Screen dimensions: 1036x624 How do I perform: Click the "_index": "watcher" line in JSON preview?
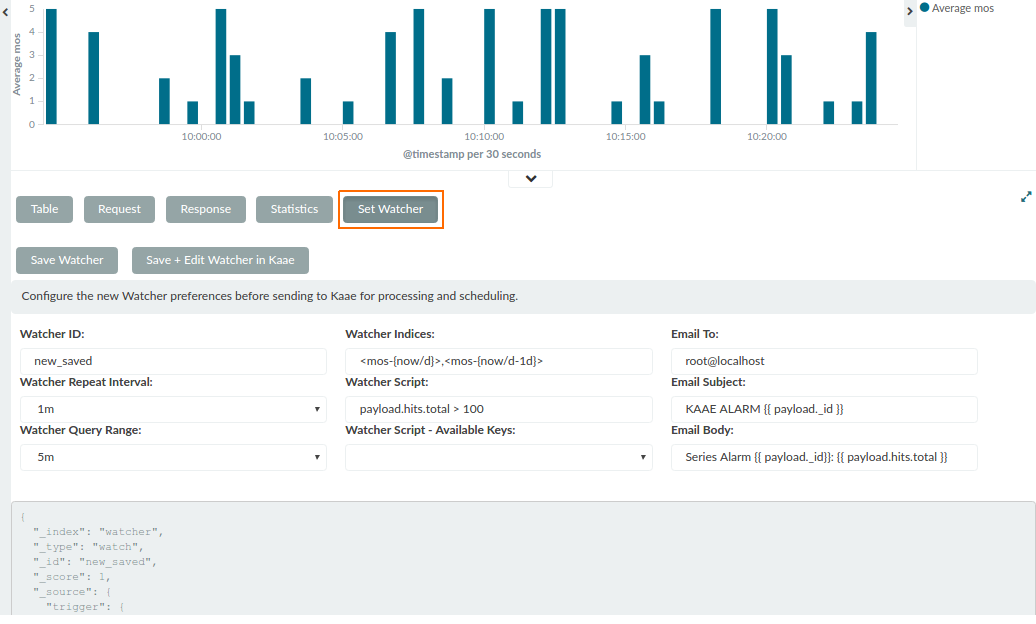coord(98,531)
